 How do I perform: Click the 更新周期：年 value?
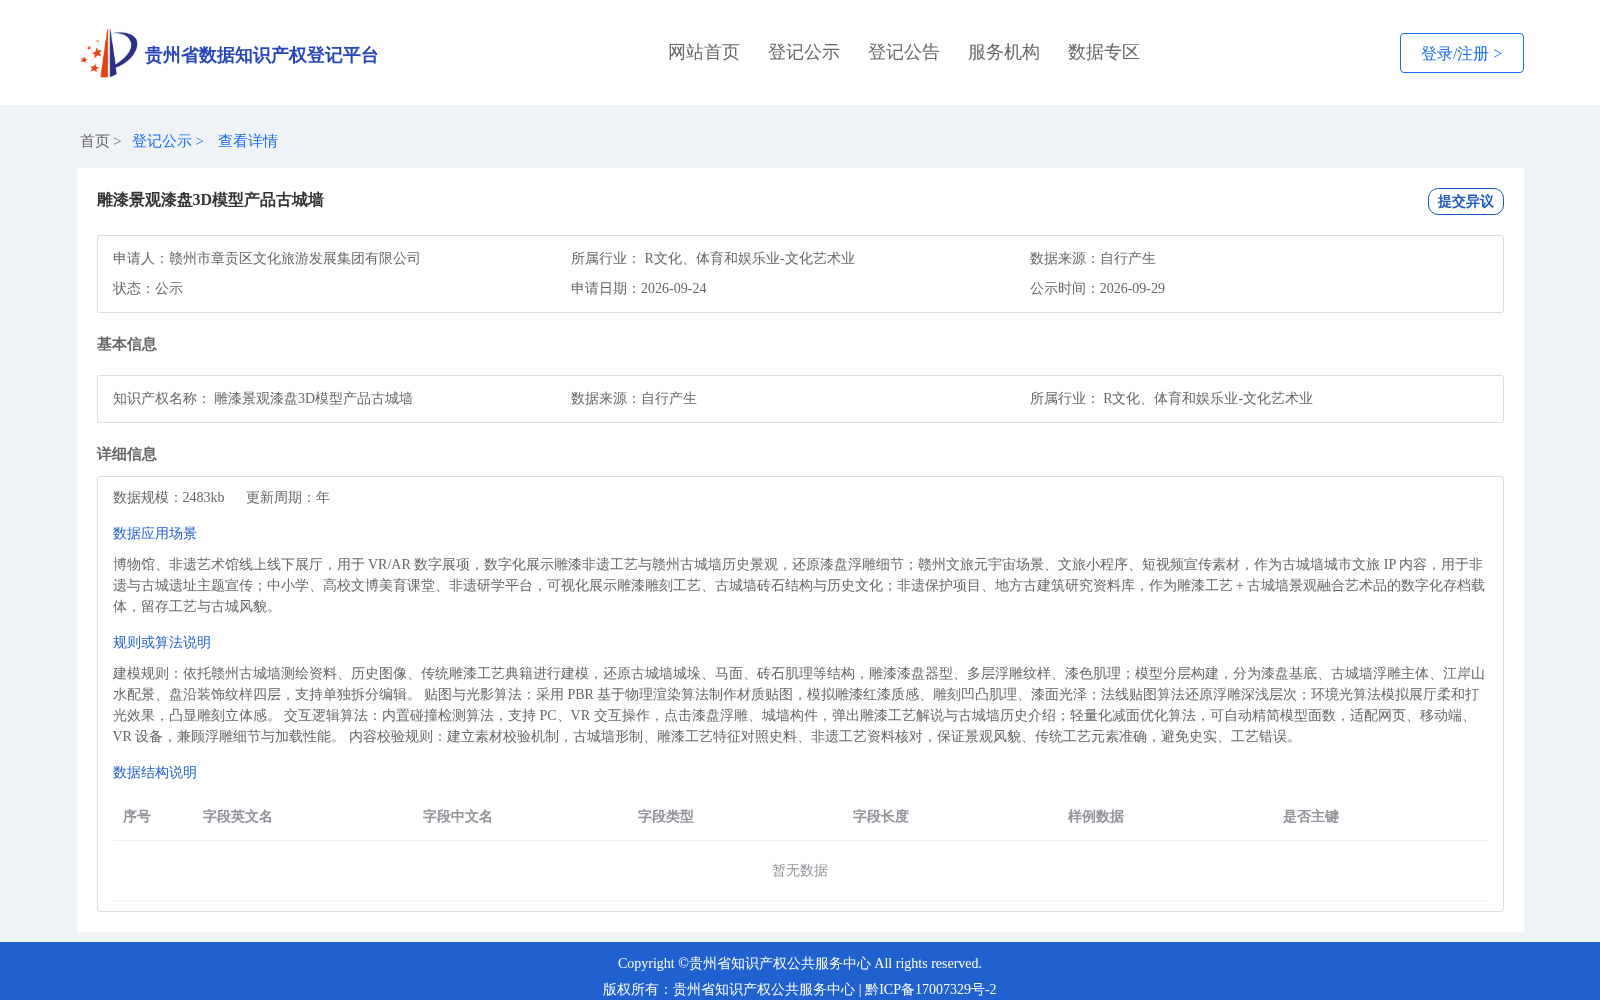[288, 498]
